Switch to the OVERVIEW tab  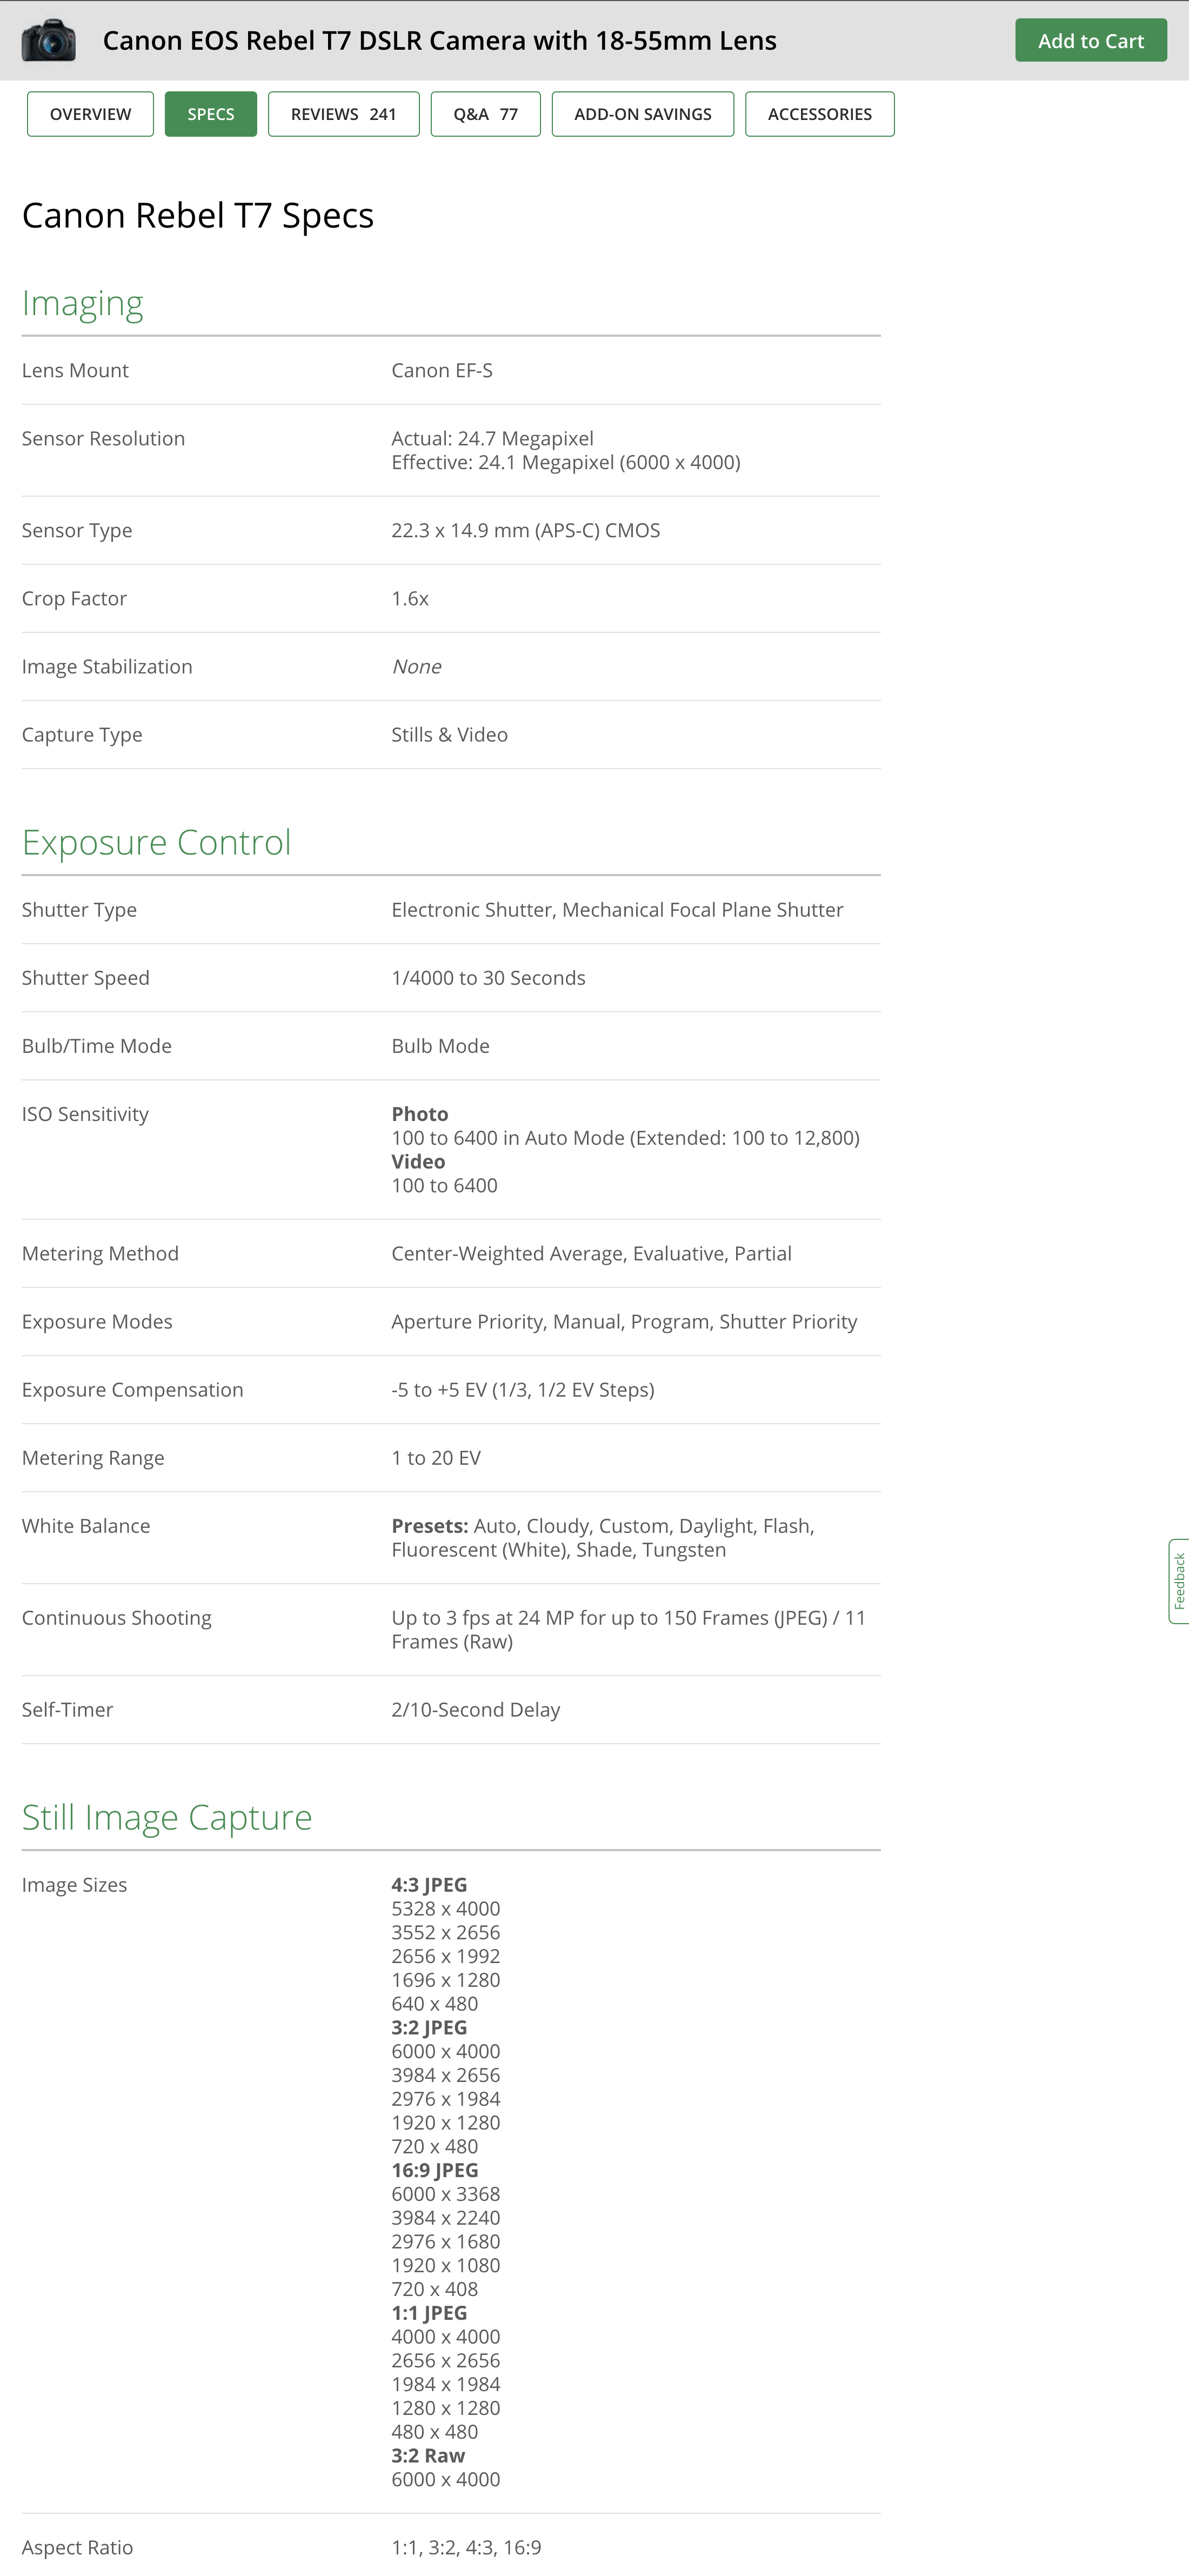(x=89, y=113)
